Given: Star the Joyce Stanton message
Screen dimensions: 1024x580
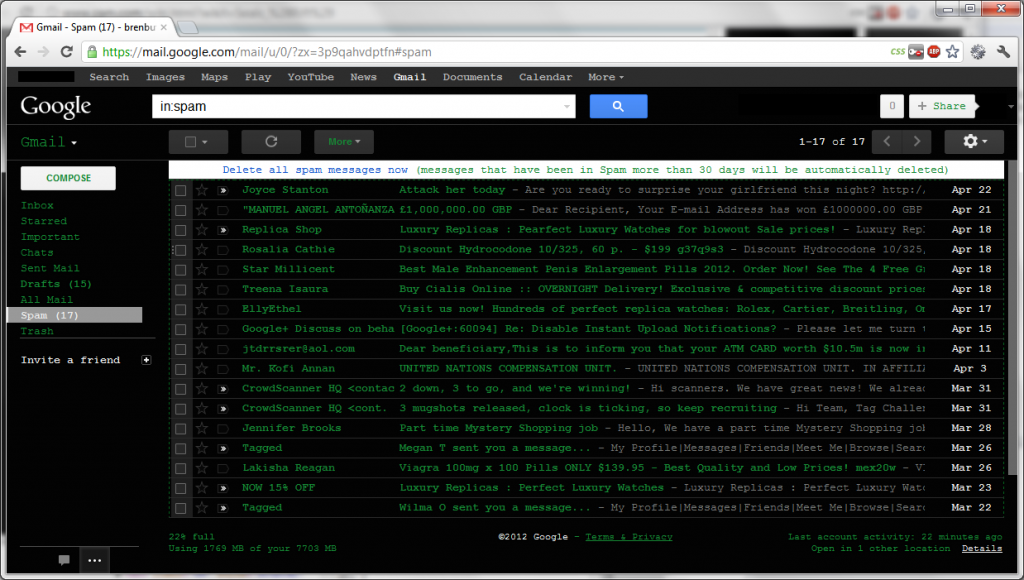Looking at the screenshot, I should pos(202,190).
